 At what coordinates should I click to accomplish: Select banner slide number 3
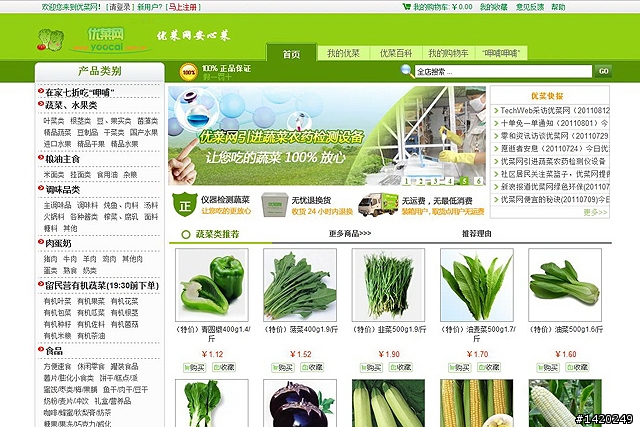(x=436, y=180)
